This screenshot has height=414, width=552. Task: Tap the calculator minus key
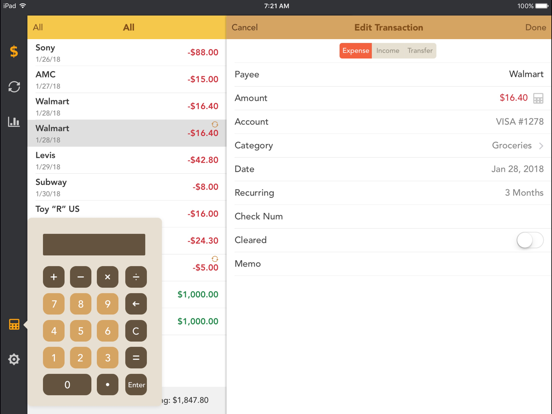click(81, 277)
